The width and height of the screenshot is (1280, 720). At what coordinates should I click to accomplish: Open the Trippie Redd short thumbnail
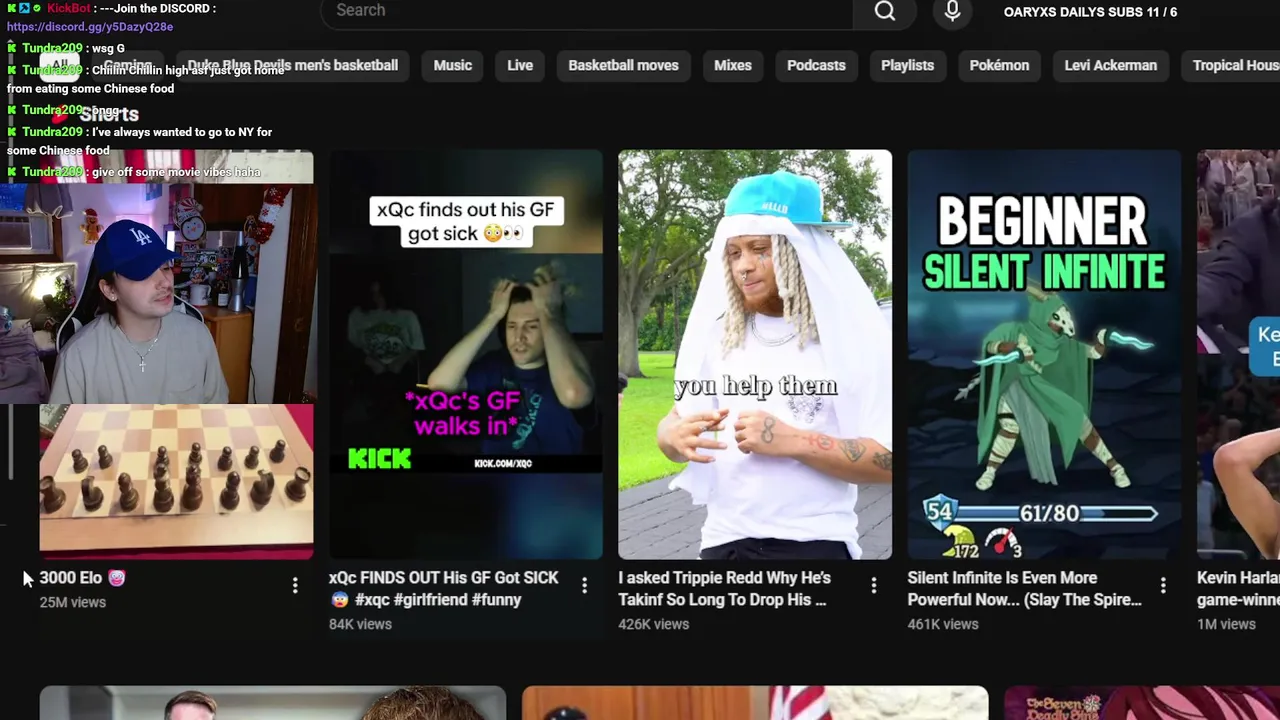pos(755,354)
